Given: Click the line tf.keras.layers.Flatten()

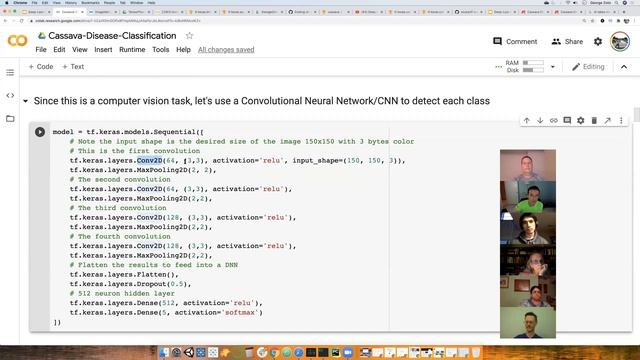Looking at the screenshot, I should (124, 274).
